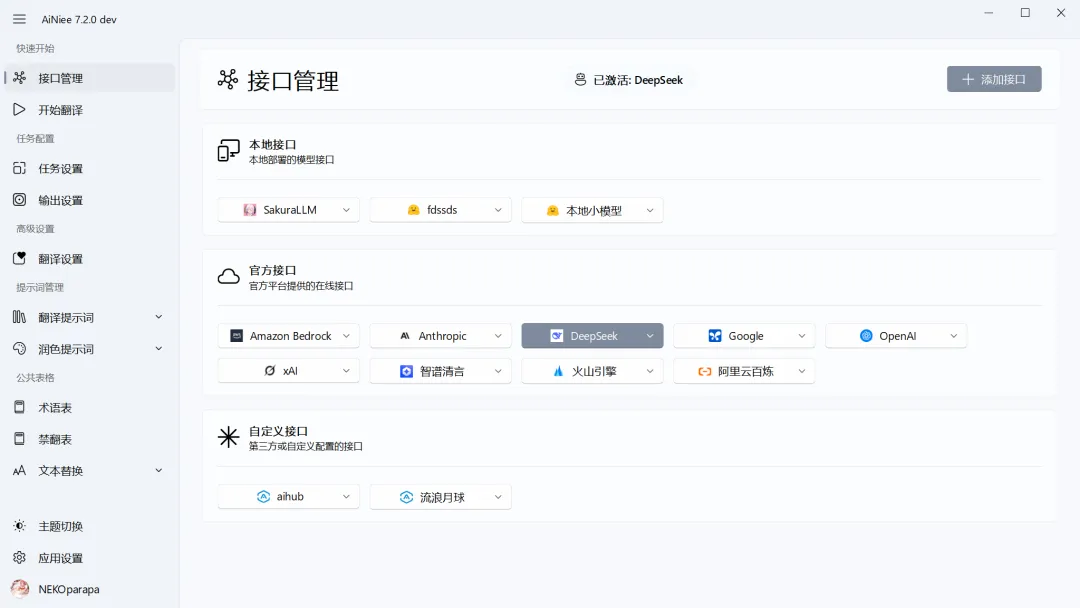Viewport: 1080px width, 608px height.
Task: Click the NEKOparapa profile name
Action: pyautogui.click(x=69, y=589)
